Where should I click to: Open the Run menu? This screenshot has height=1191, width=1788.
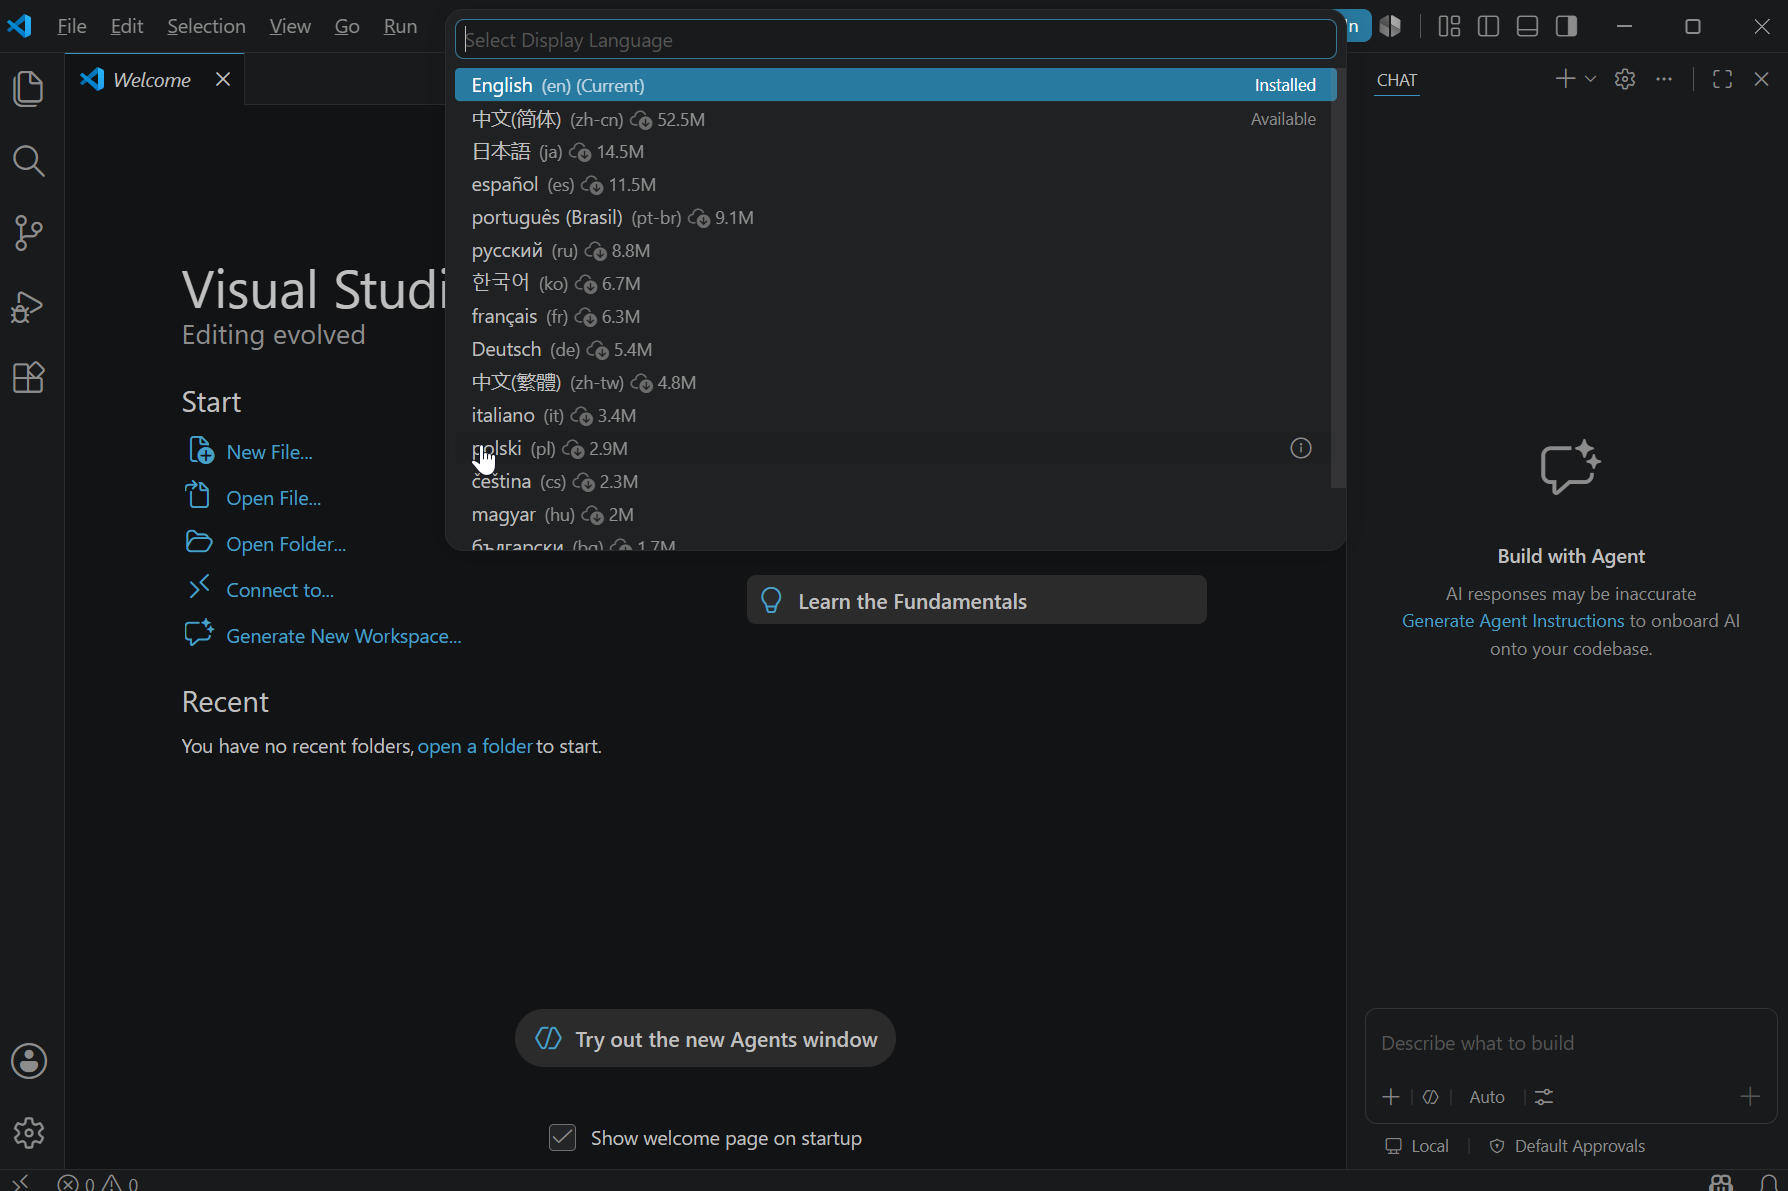pyautogui.click(x=400, y=27)
